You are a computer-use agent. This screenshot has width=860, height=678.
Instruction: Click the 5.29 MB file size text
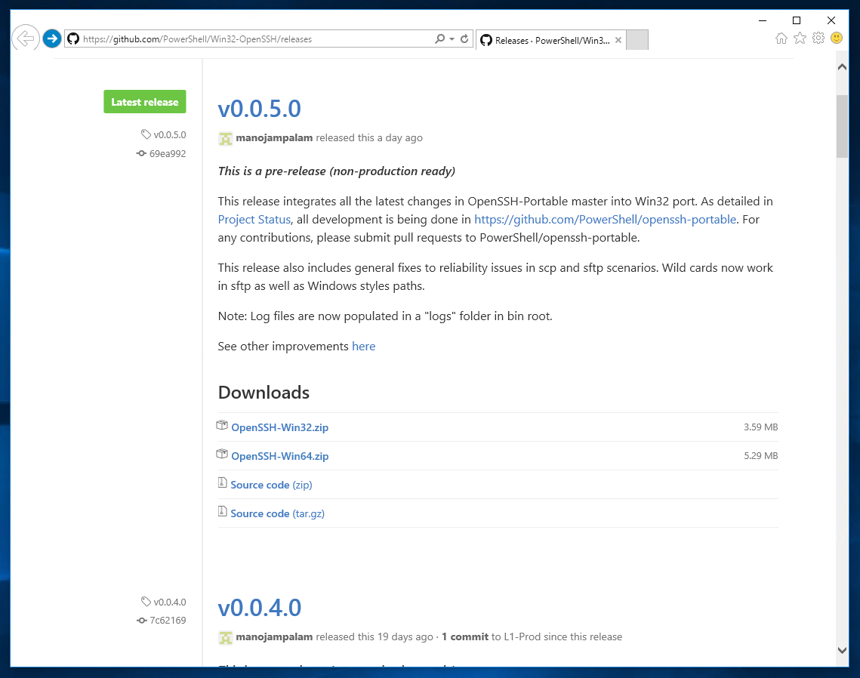[x=761, y=455]
